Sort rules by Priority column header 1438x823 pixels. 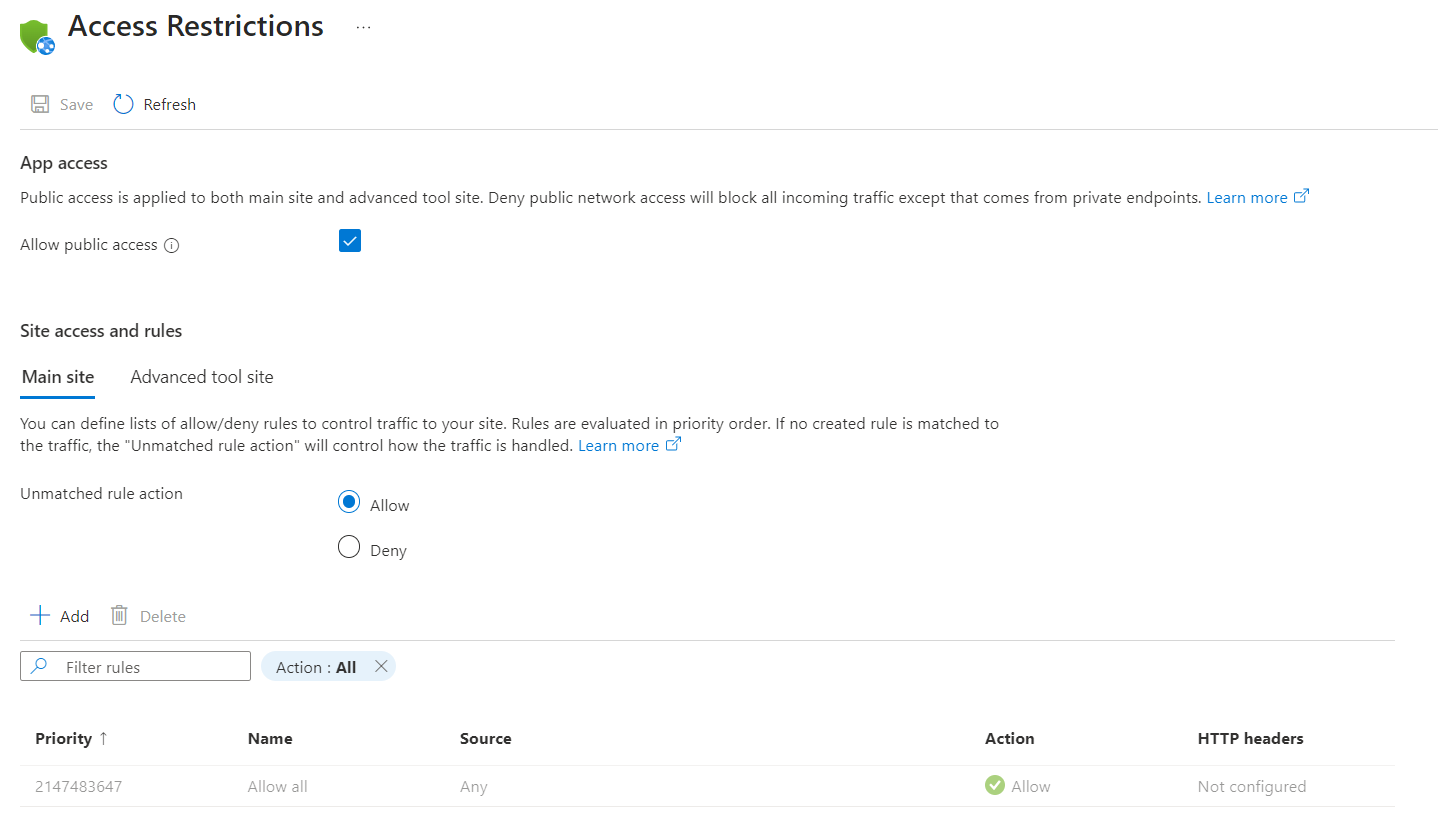coord(71,738)
